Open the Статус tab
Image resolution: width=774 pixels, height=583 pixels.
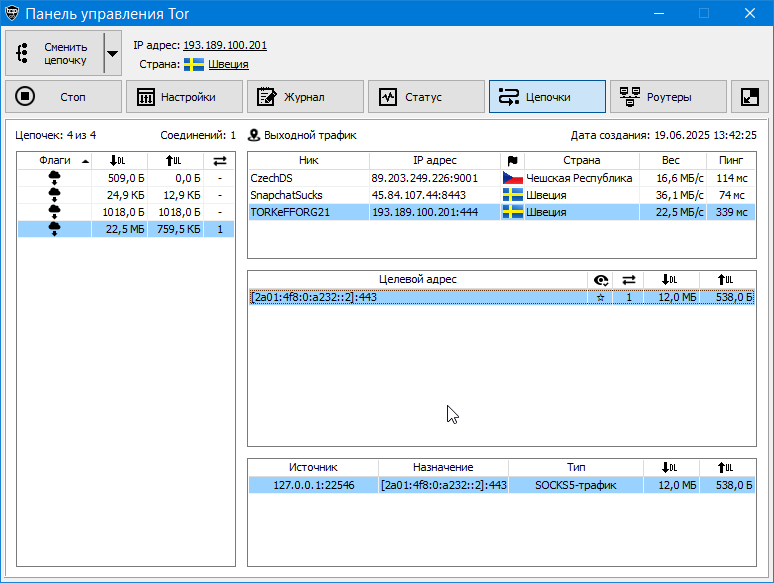tap(426, 97)
